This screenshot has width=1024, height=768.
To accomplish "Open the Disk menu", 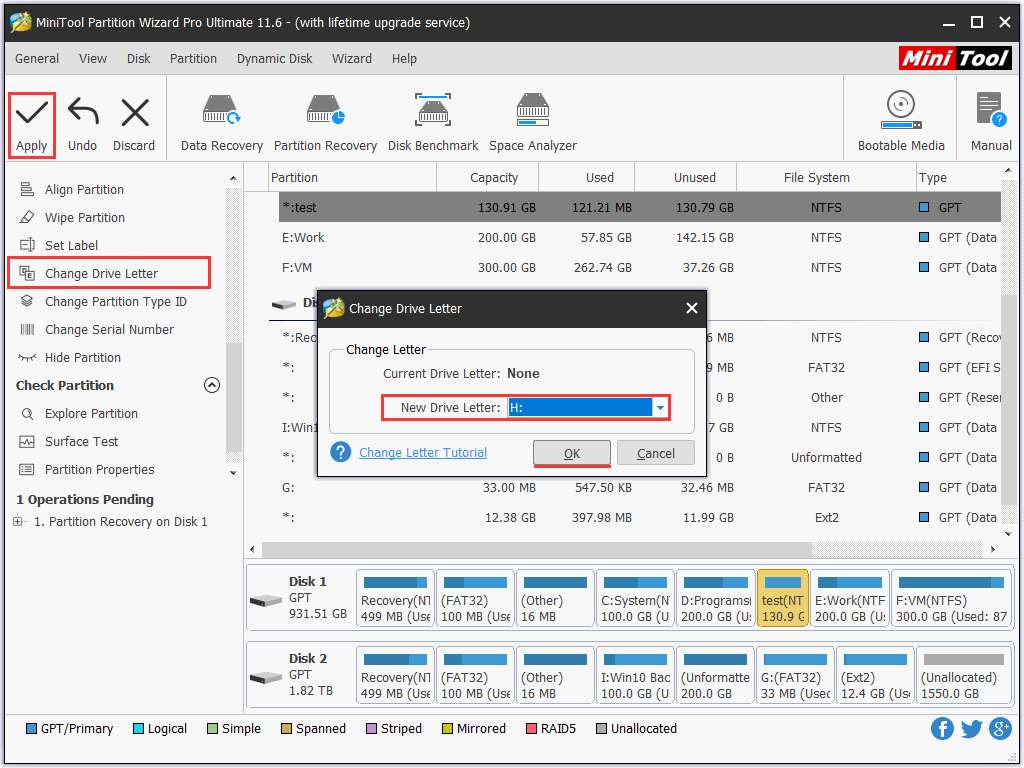I will coord(138,59).
